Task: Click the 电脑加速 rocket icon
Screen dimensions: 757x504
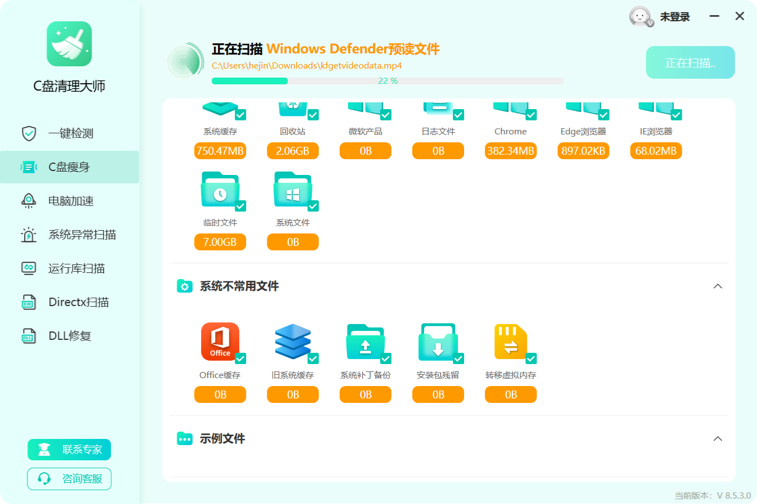Action: tap(29, 201)
